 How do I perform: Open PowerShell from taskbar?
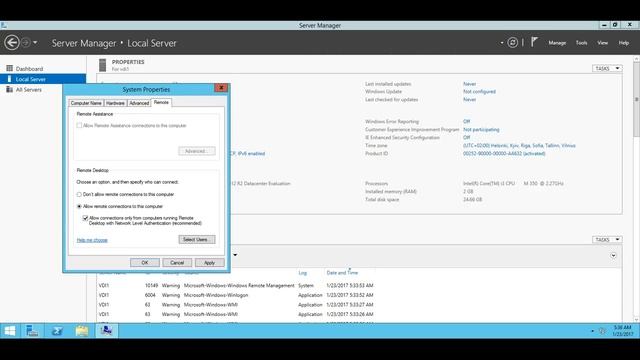[x=57, y=331]
